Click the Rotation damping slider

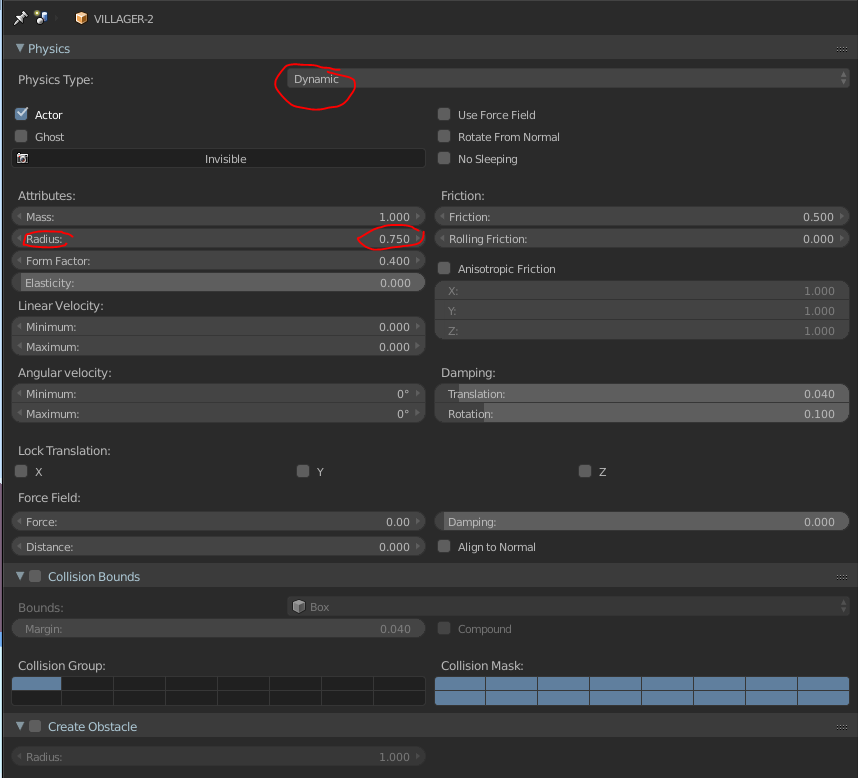(x=642, y=414)
